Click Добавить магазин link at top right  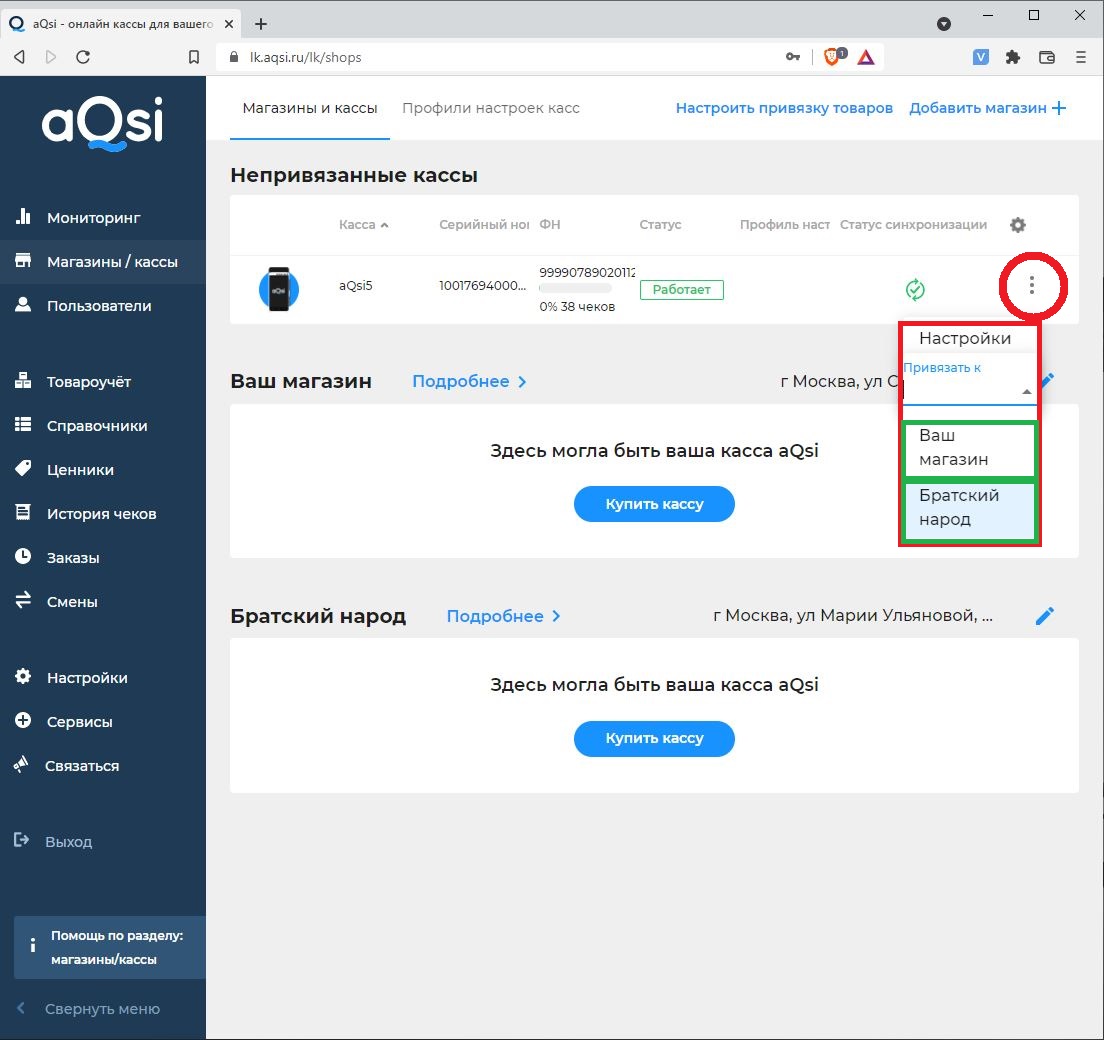click(x=987, y=108)
